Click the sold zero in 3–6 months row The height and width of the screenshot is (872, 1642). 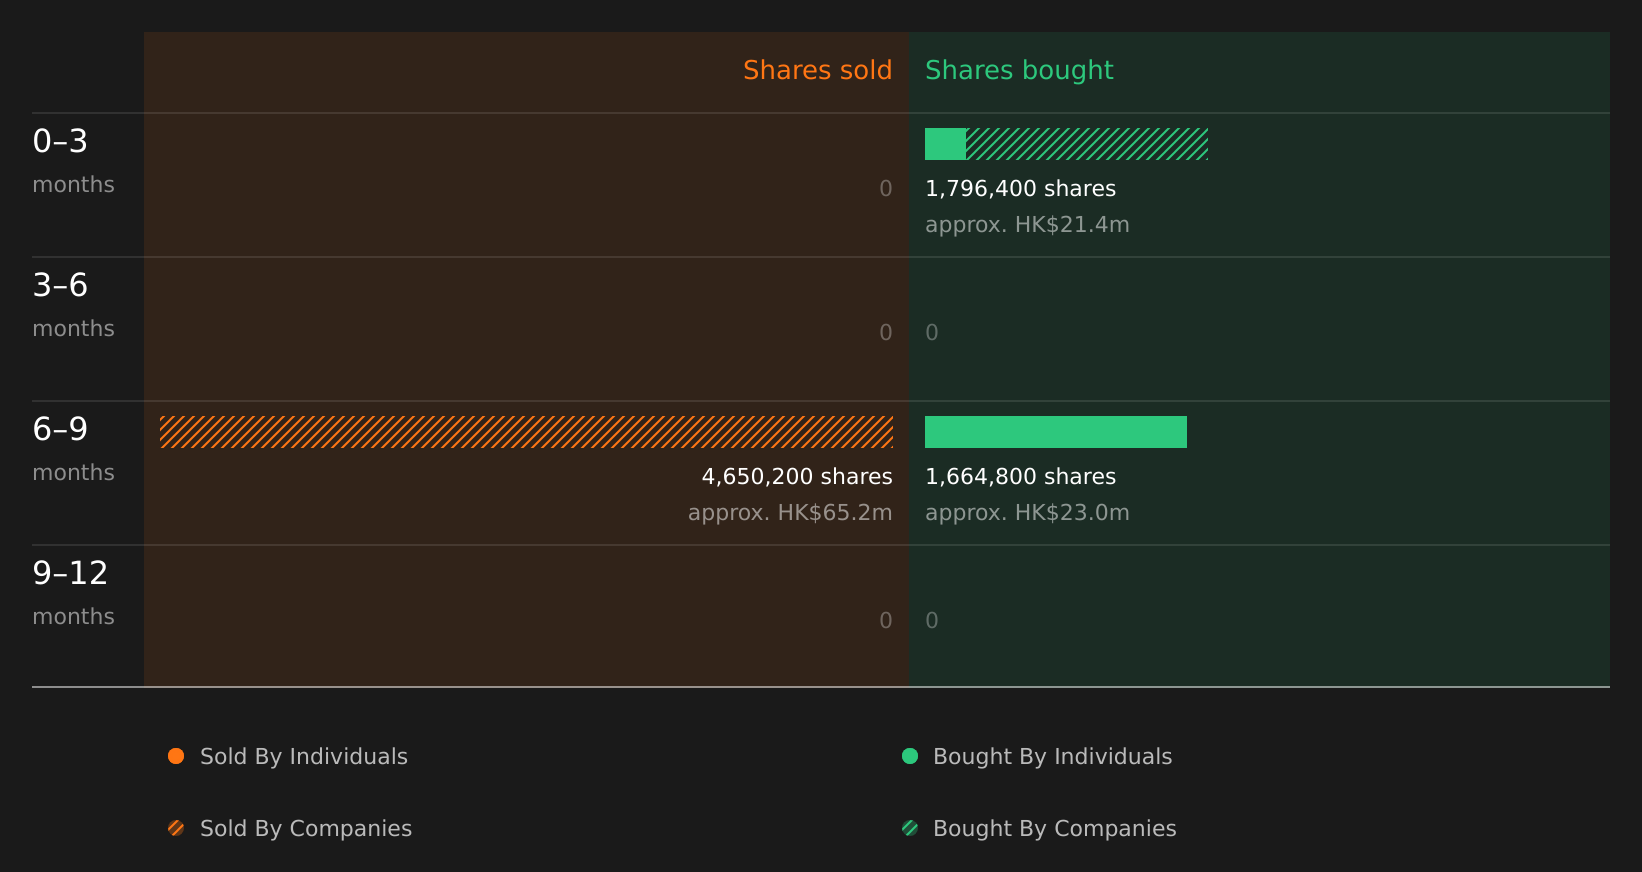tap(886, 333)
